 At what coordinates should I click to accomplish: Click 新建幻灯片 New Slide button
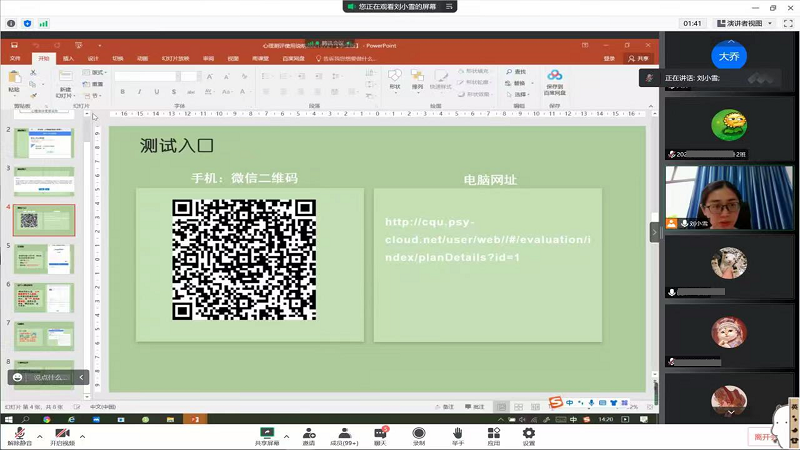coord(65,84)
